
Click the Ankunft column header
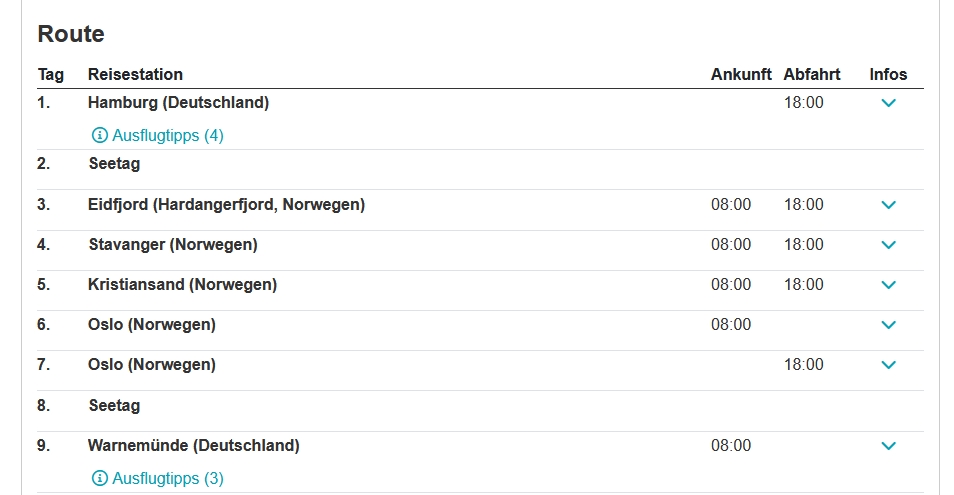pyautogui.click(x=741, y=74)
